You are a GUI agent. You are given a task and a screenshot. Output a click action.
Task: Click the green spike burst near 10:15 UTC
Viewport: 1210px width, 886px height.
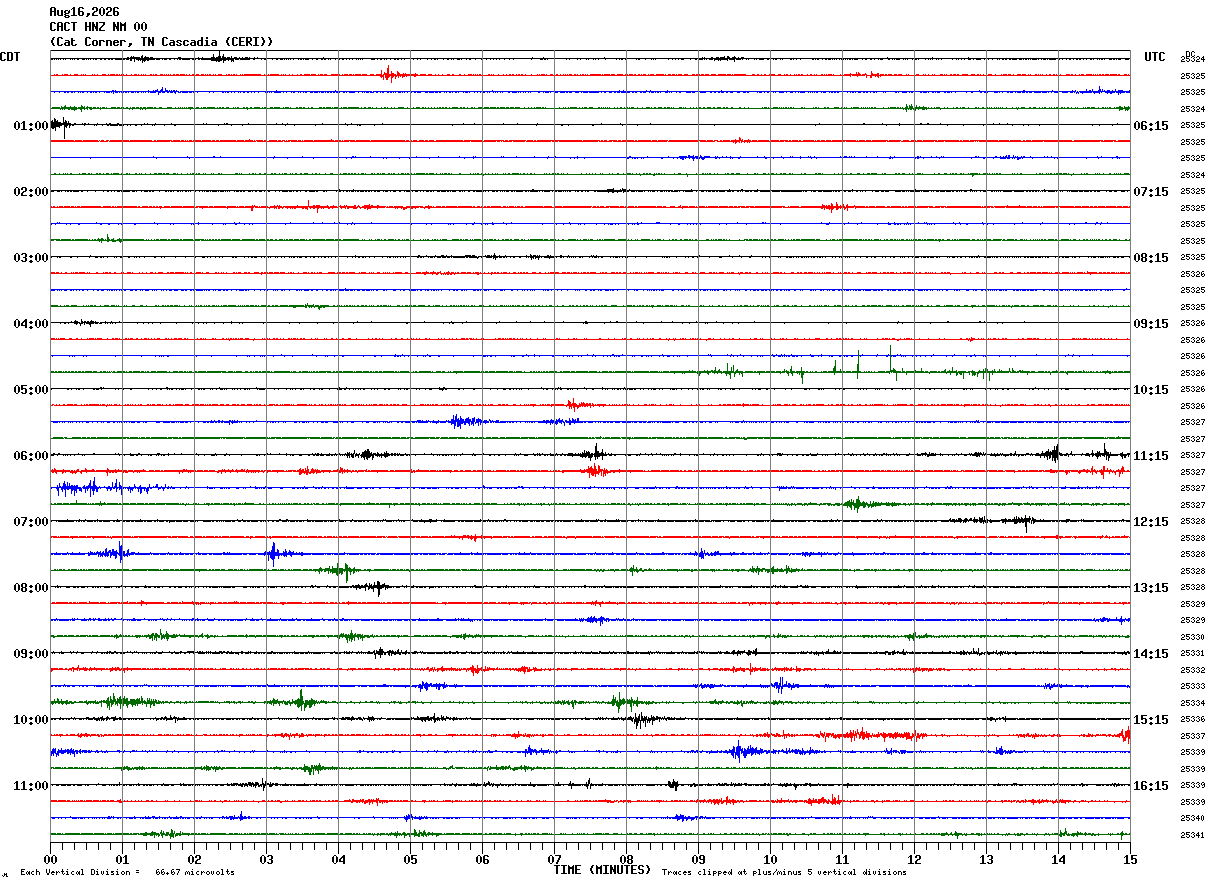point(850,366)
